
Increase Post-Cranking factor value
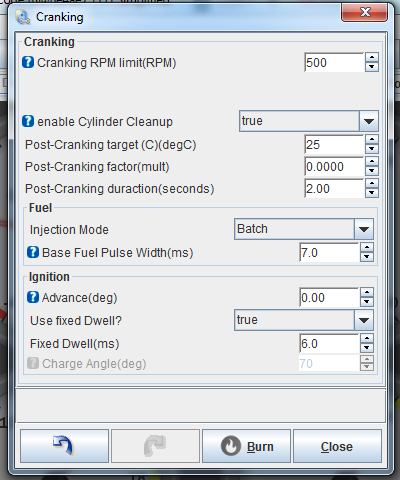click(x=372, y=162)
